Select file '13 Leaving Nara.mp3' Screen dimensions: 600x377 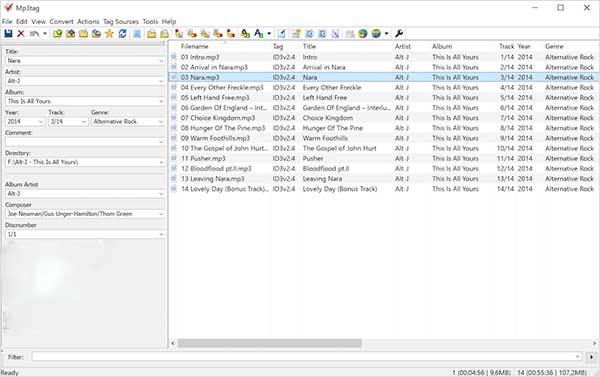click(x=212, y=179)
